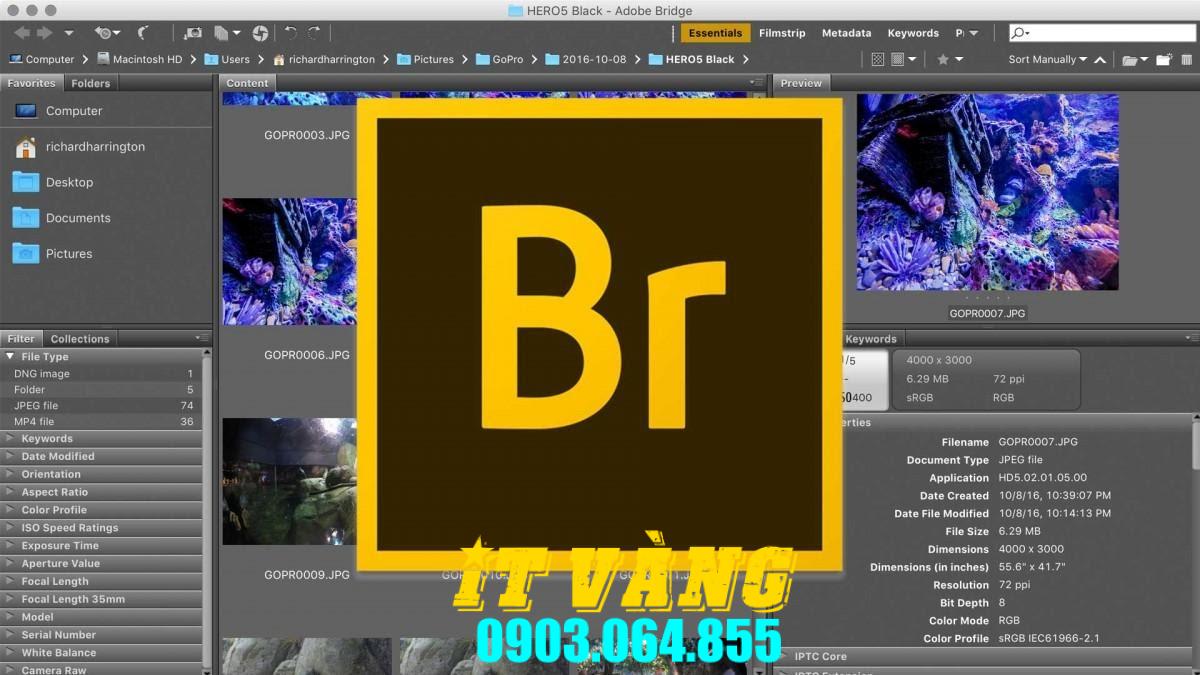Screen dimensions: 1200x675
Task: Click the Get Photos from Camera icon
Action: 192,32
